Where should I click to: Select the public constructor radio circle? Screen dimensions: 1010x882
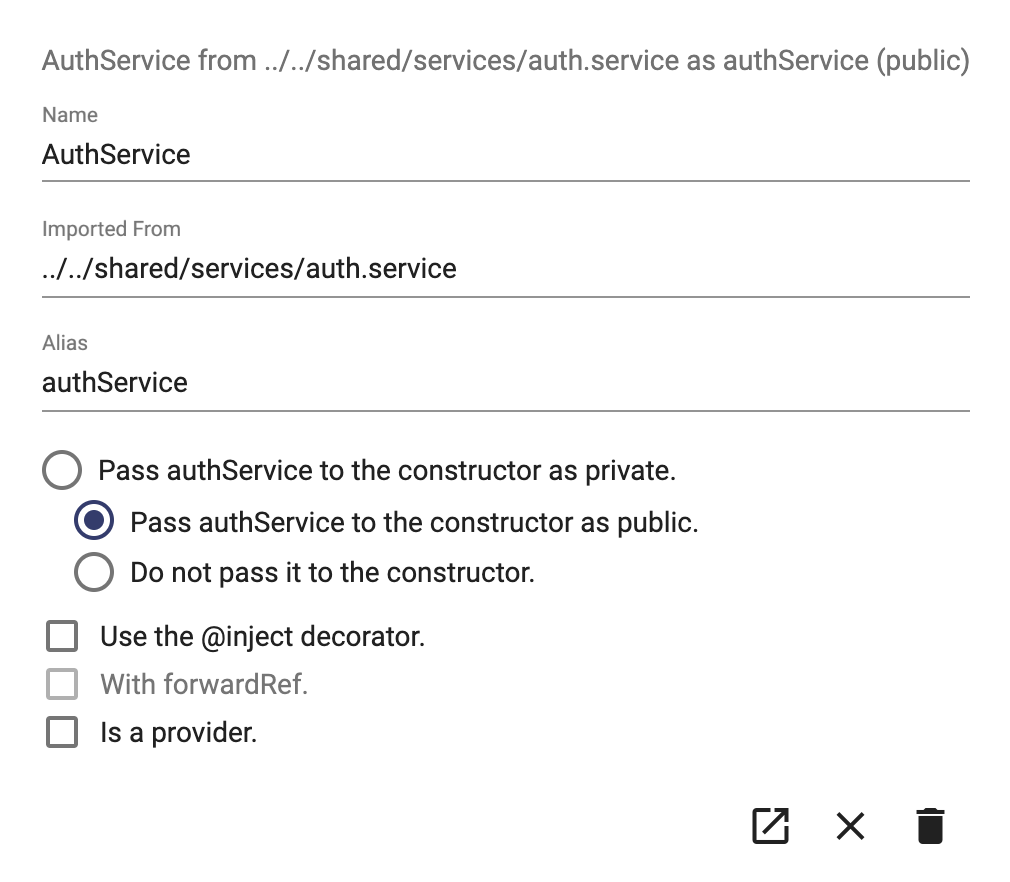[x=94, y=521]
